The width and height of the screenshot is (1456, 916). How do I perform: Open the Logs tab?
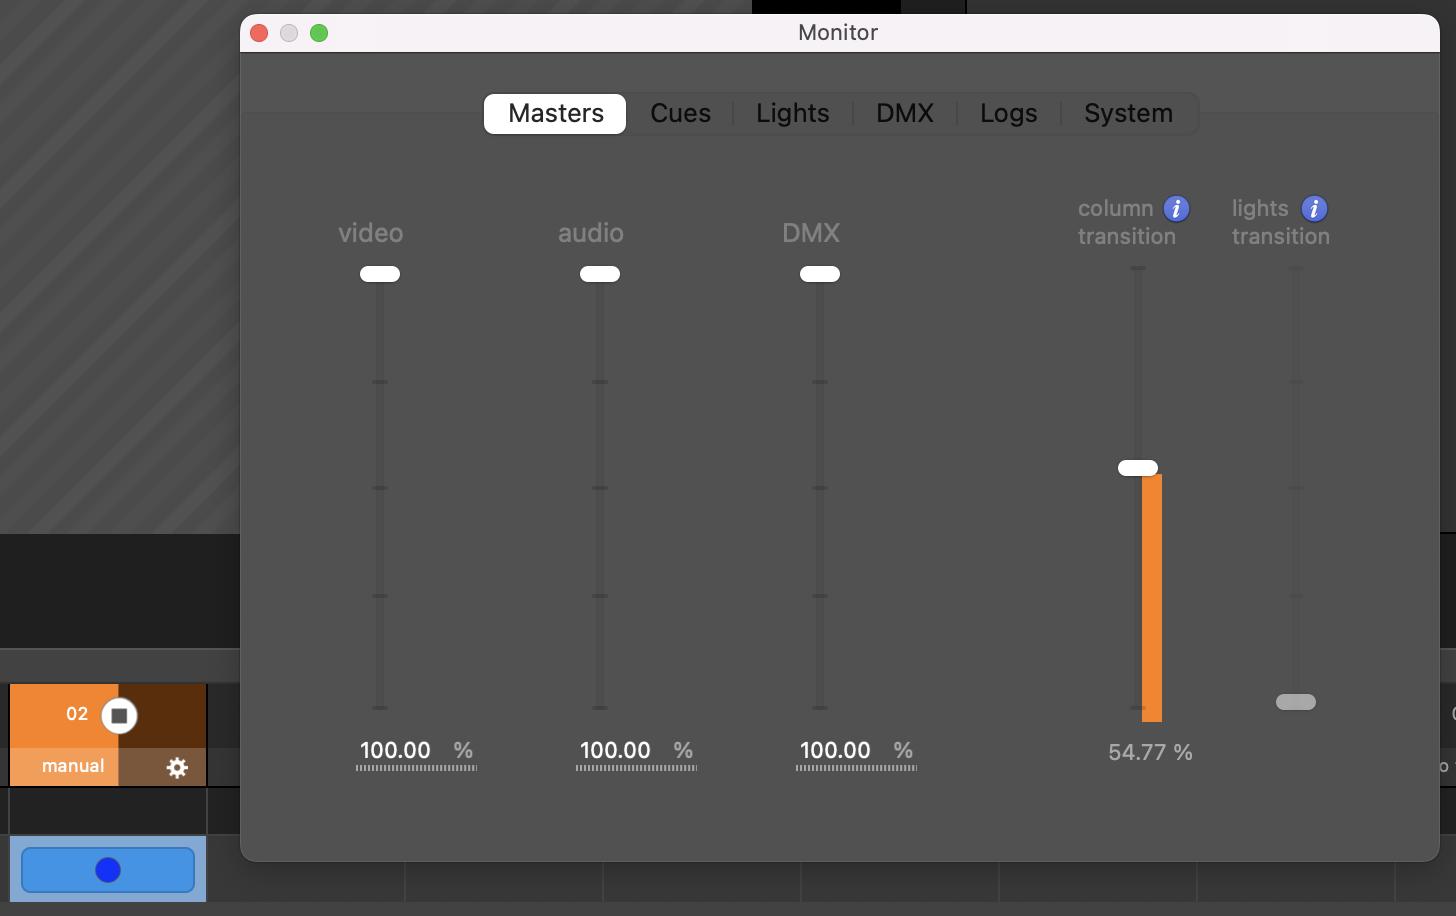[1008, 113]
